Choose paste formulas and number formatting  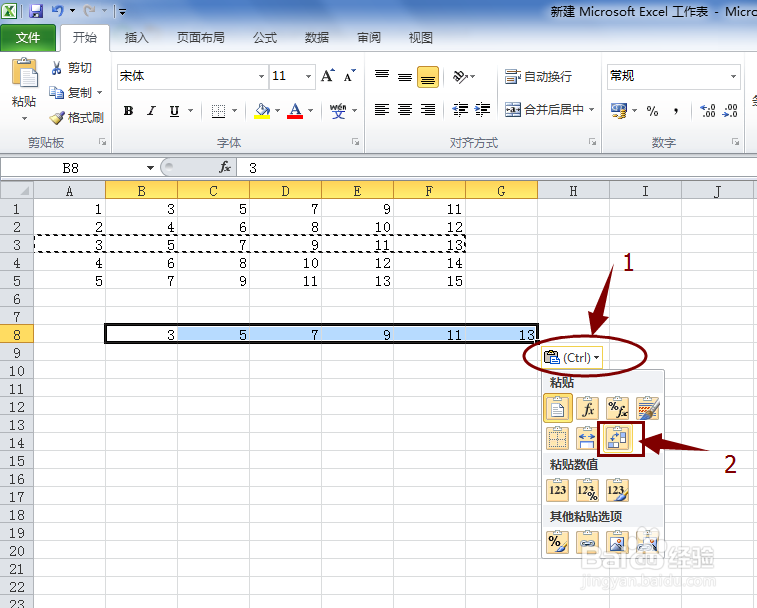pyautogui.click(x=617, y=409)
